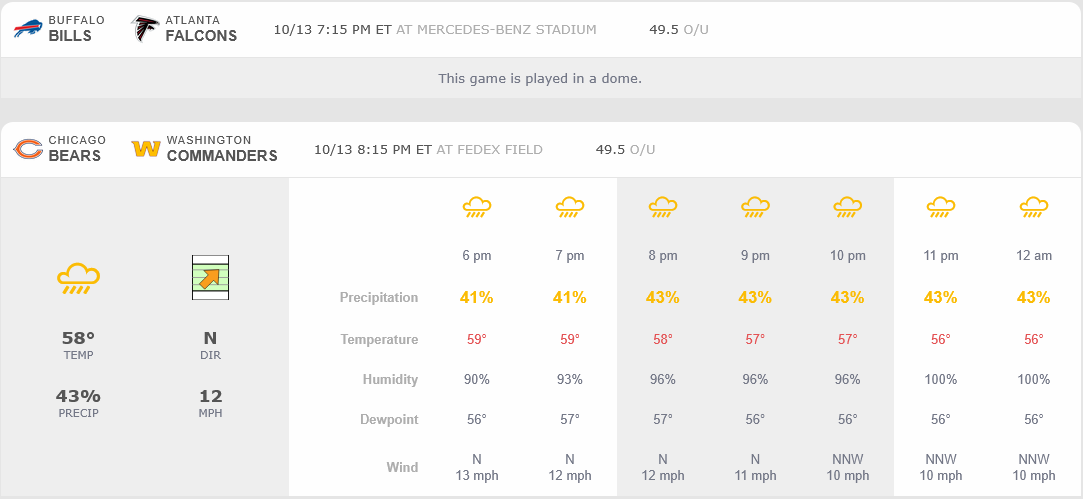Screen dimensions: 1083x499
Task: Click the Chicago Bears team logo
Action: pyautogui.click(x=28, y=149)
